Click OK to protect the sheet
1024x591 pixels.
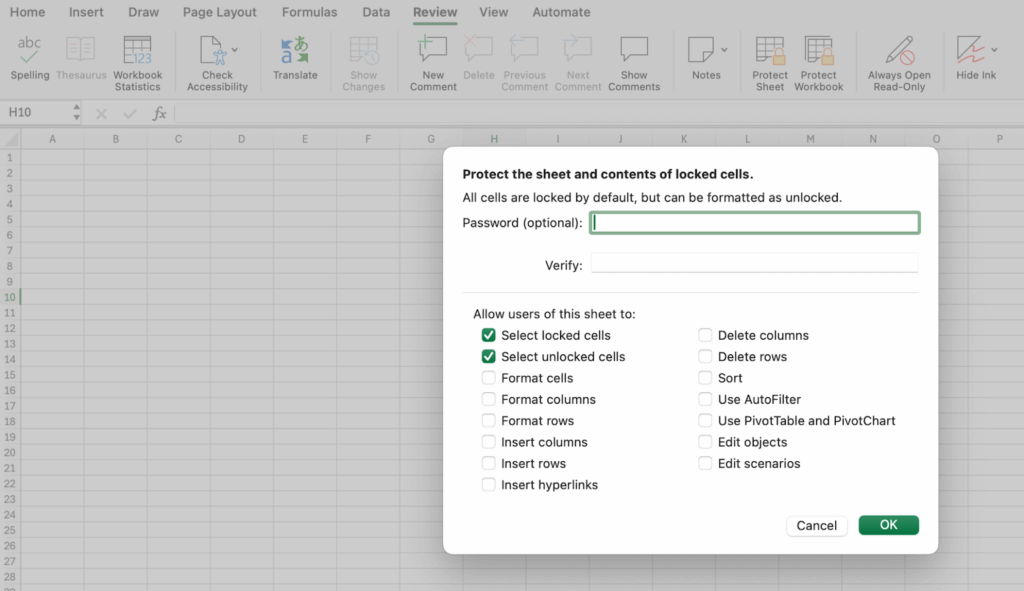(888, 525)
